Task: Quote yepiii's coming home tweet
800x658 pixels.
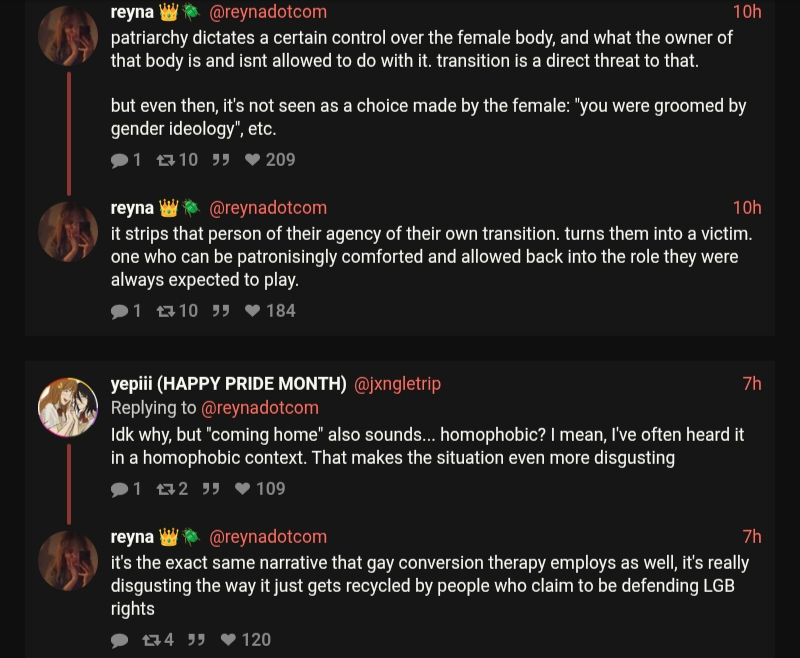Action: point(211,489)
